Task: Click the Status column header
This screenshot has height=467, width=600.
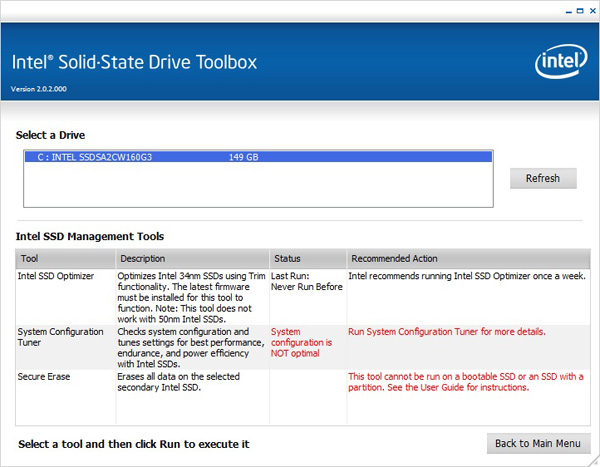Action: click(308, 258)
